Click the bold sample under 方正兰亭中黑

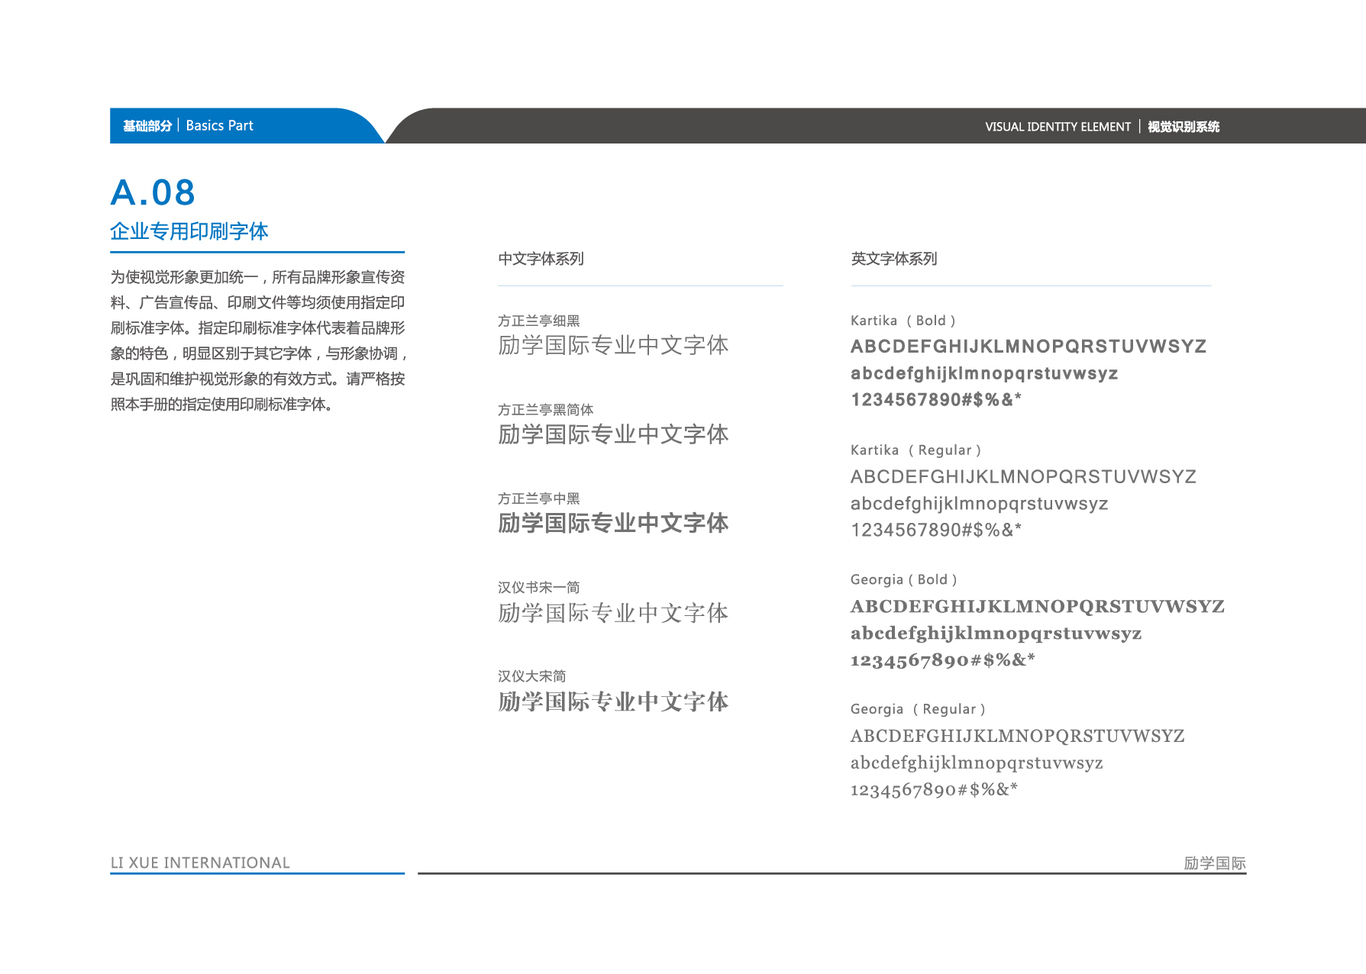613,524
